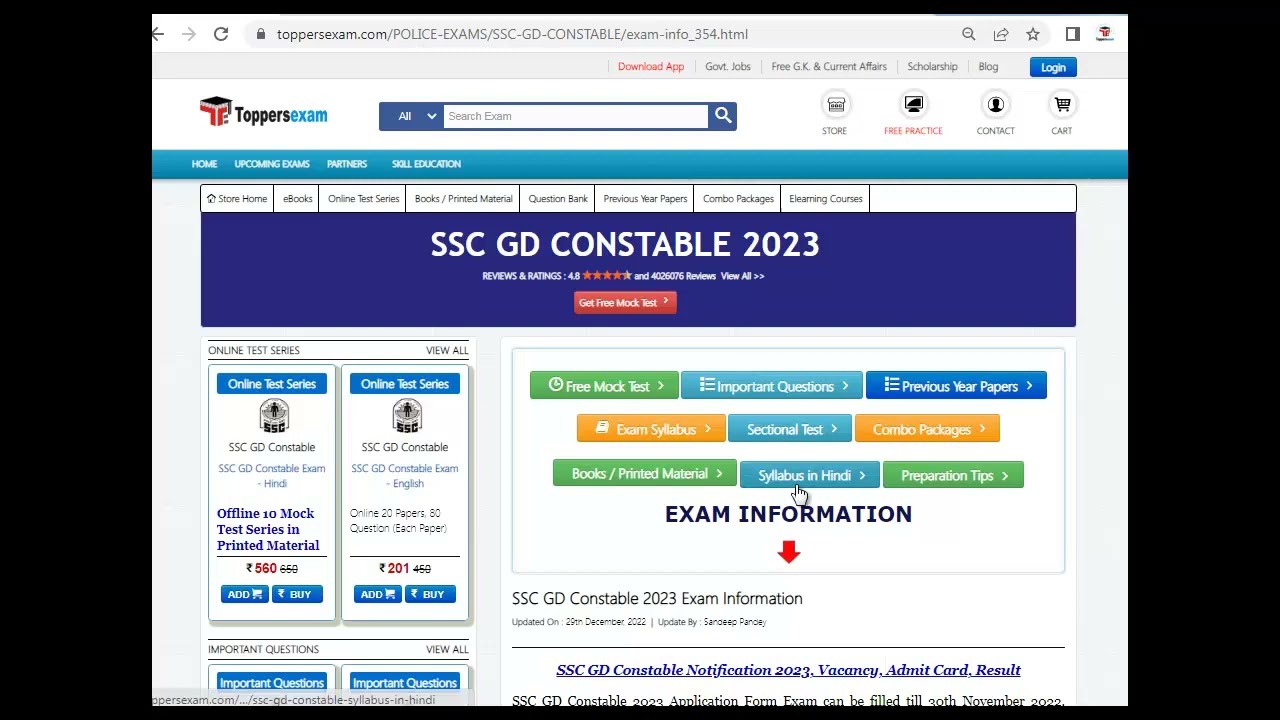Click Preparation Tips button

[x=953, y=475]
